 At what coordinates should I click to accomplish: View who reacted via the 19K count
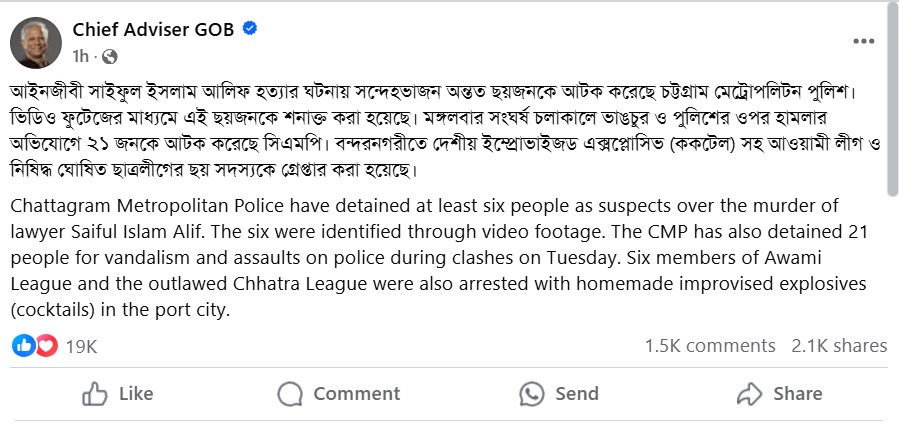click(x=81, y=346)
